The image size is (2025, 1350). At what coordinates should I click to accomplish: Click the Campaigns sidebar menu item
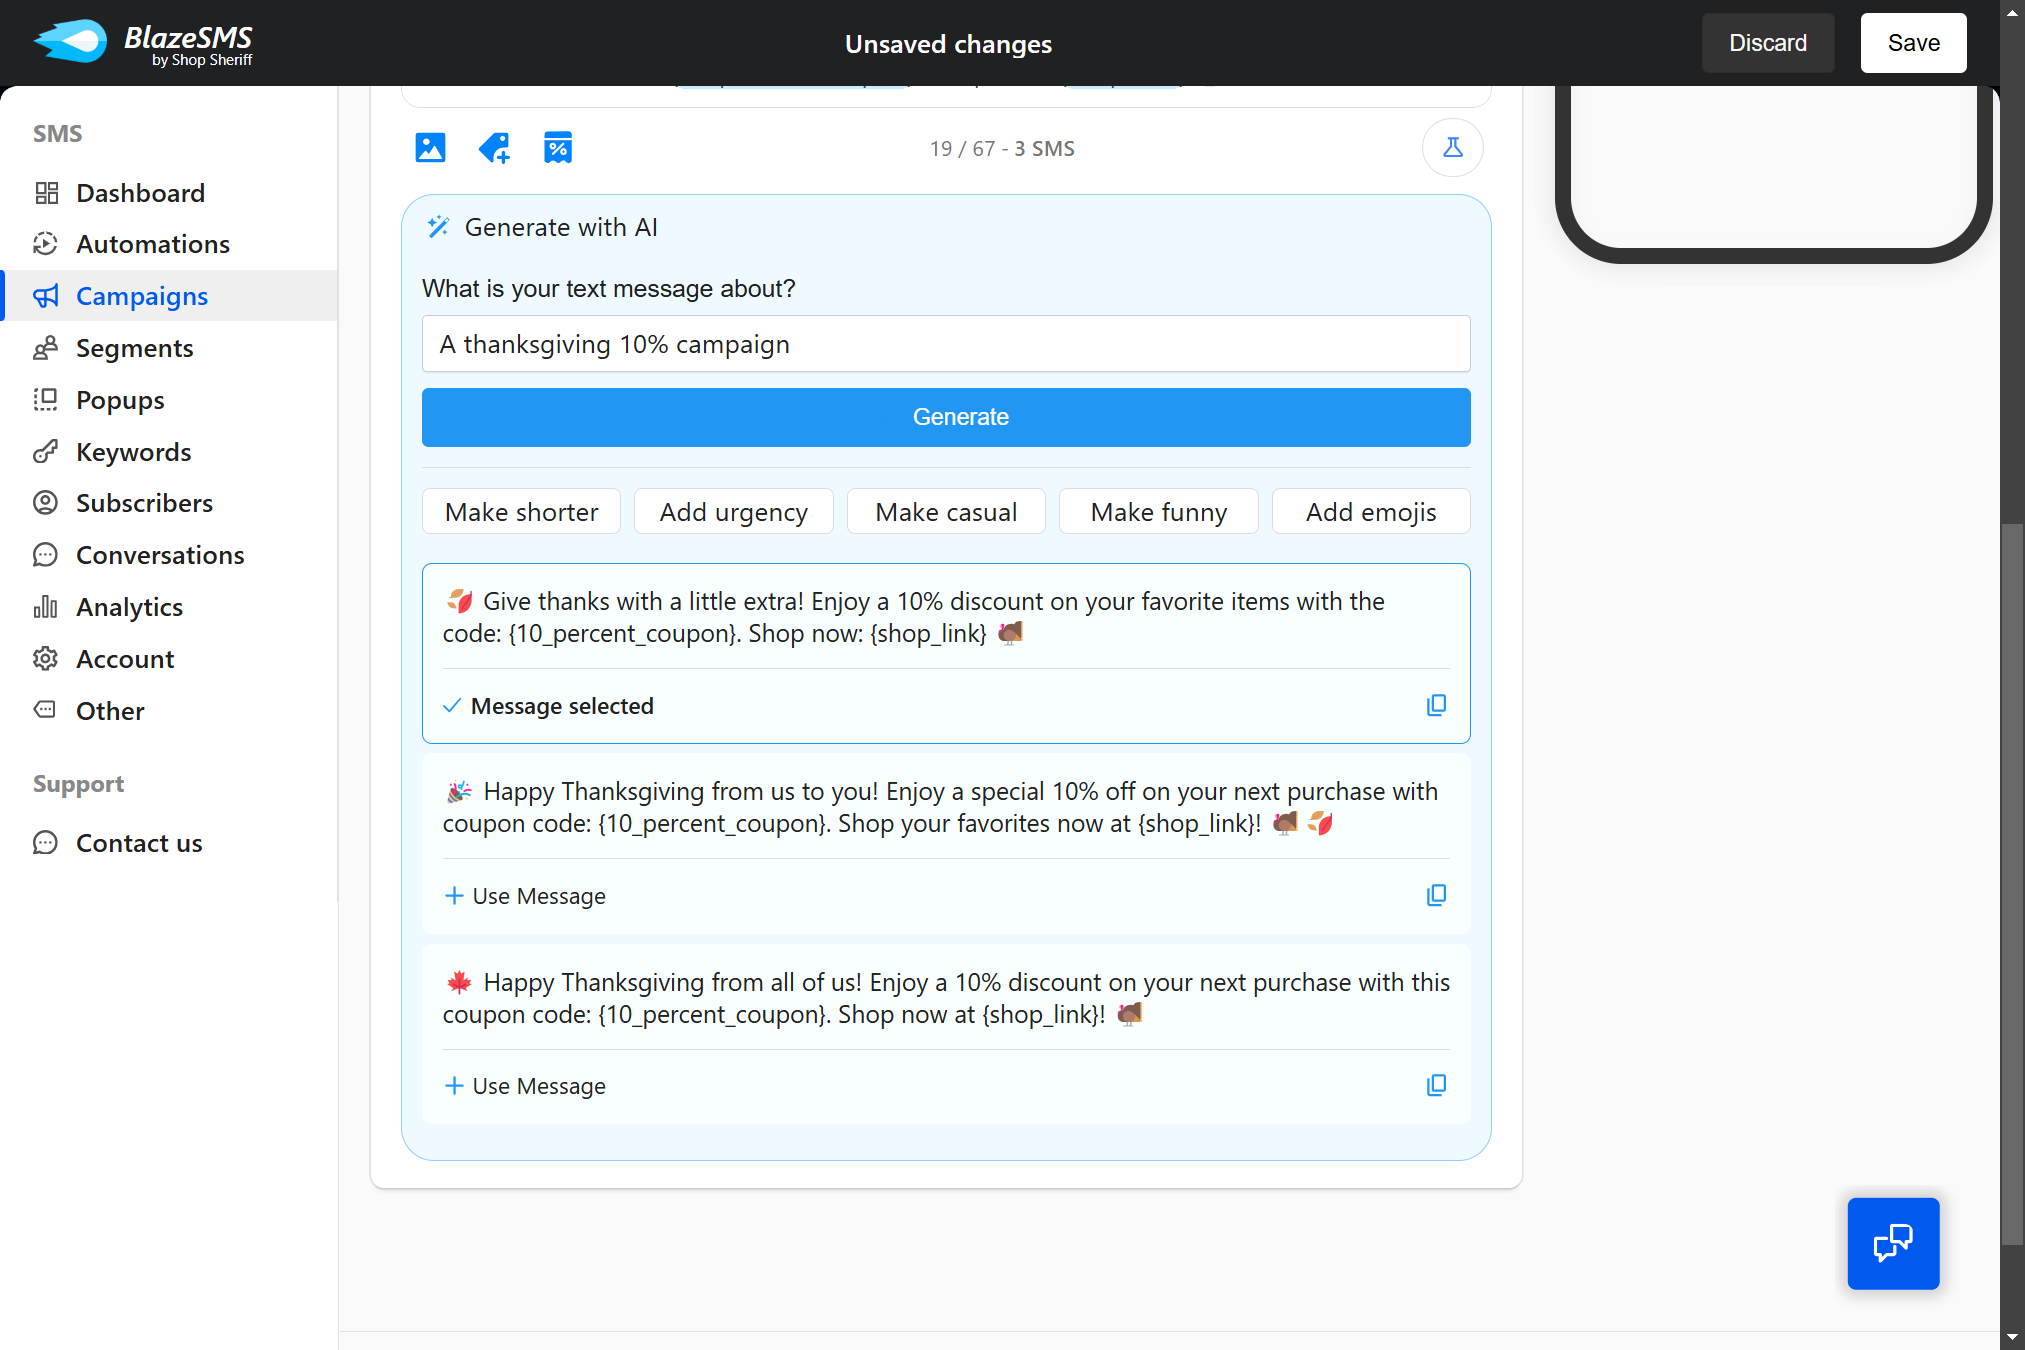coord(142,295)
